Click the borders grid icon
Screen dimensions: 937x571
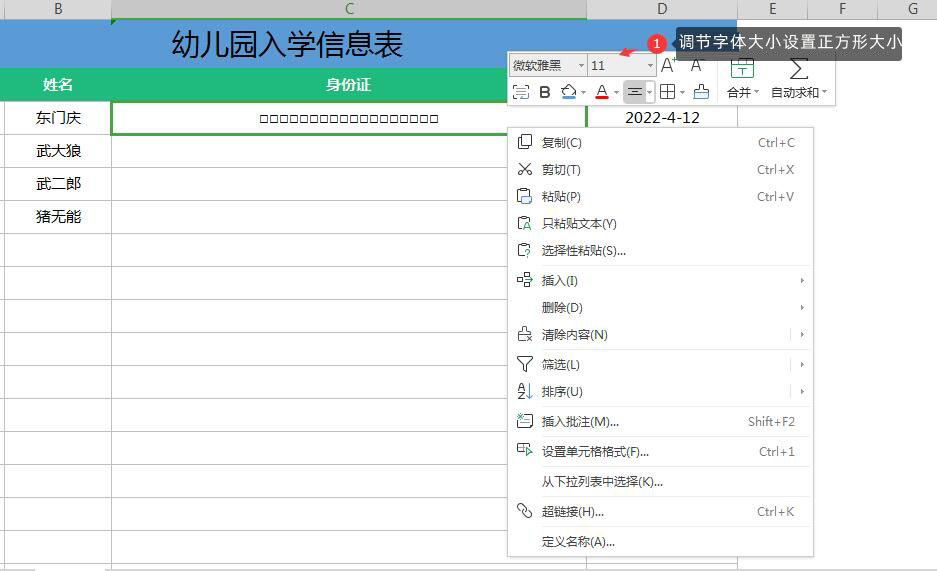(667, 92)
